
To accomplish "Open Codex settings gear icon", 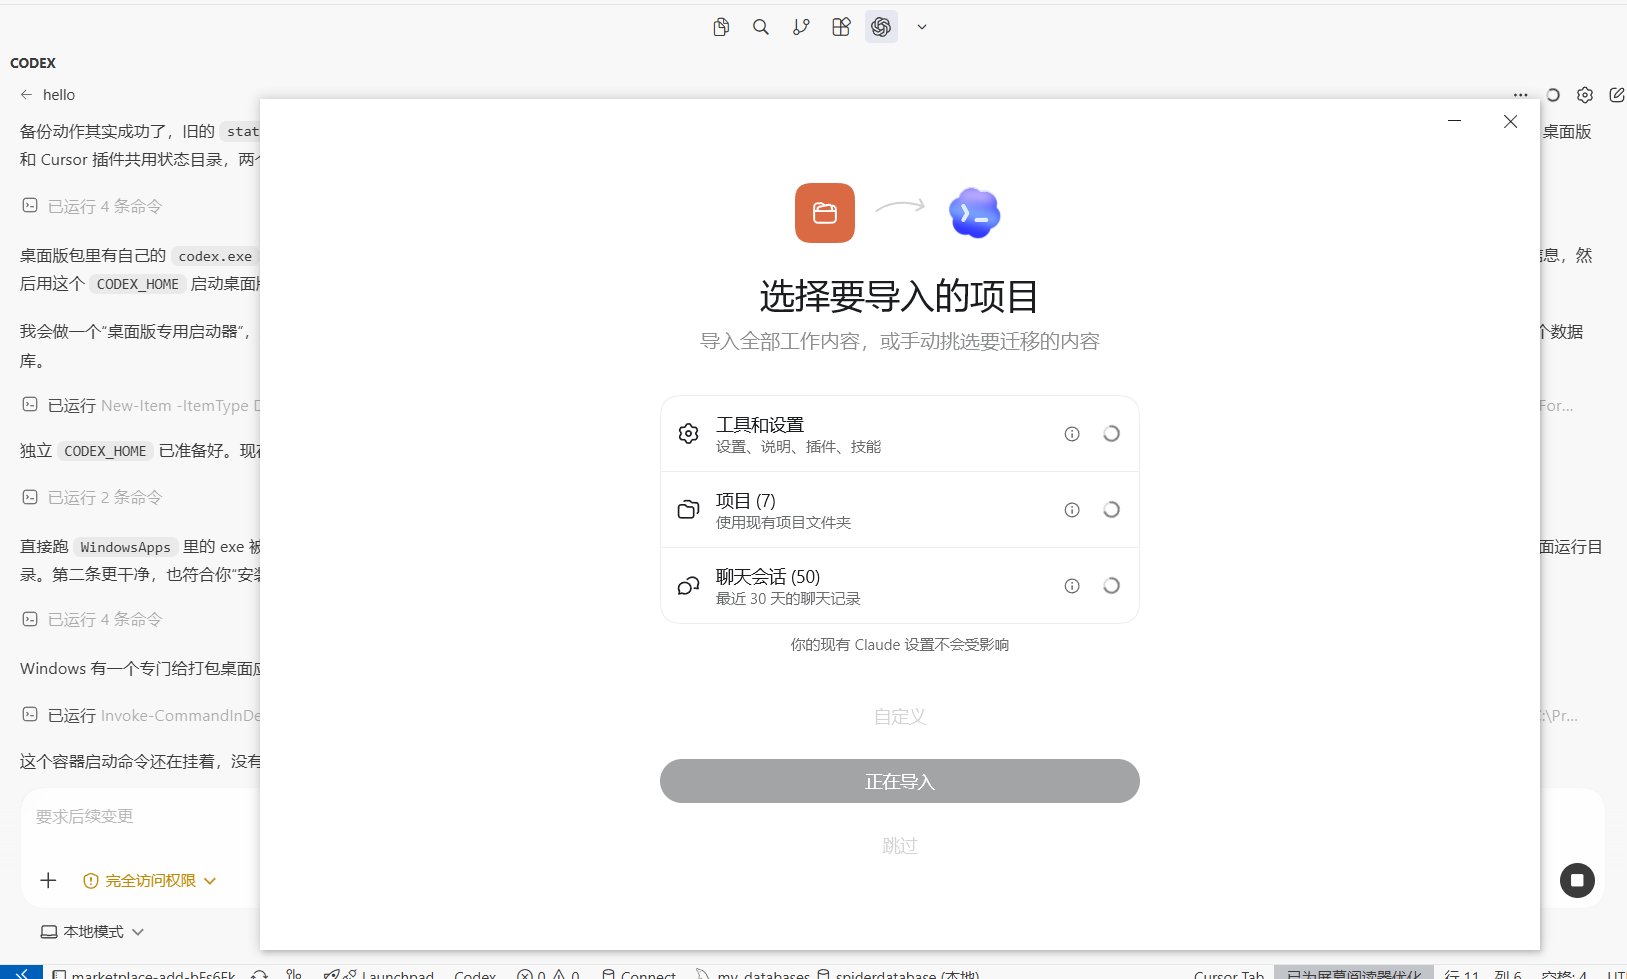I will [x=1585, y=95].
